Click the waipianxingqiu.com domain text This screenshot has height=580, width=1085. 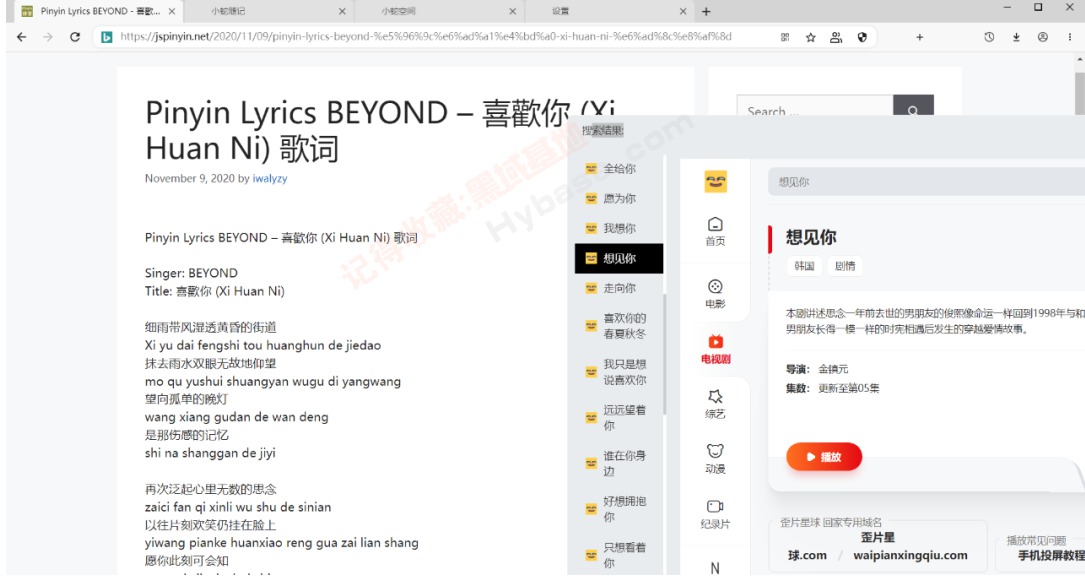coord(910,555)
